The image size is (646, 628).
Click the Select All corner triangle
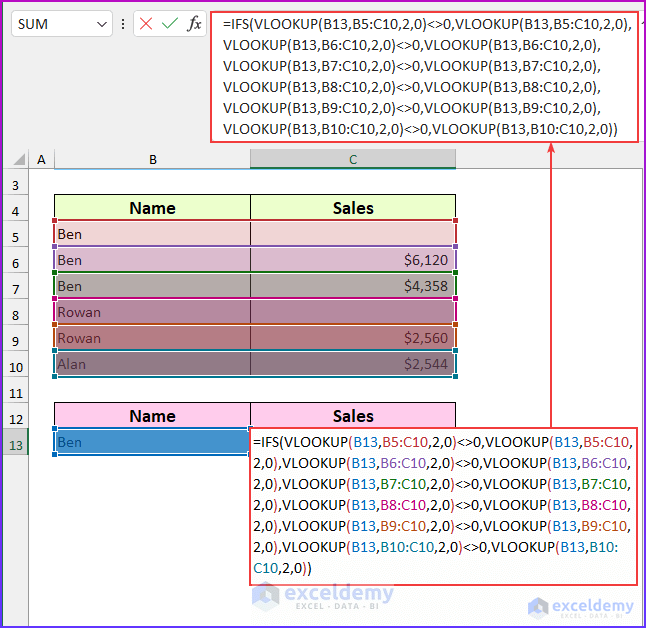(18, 159)
